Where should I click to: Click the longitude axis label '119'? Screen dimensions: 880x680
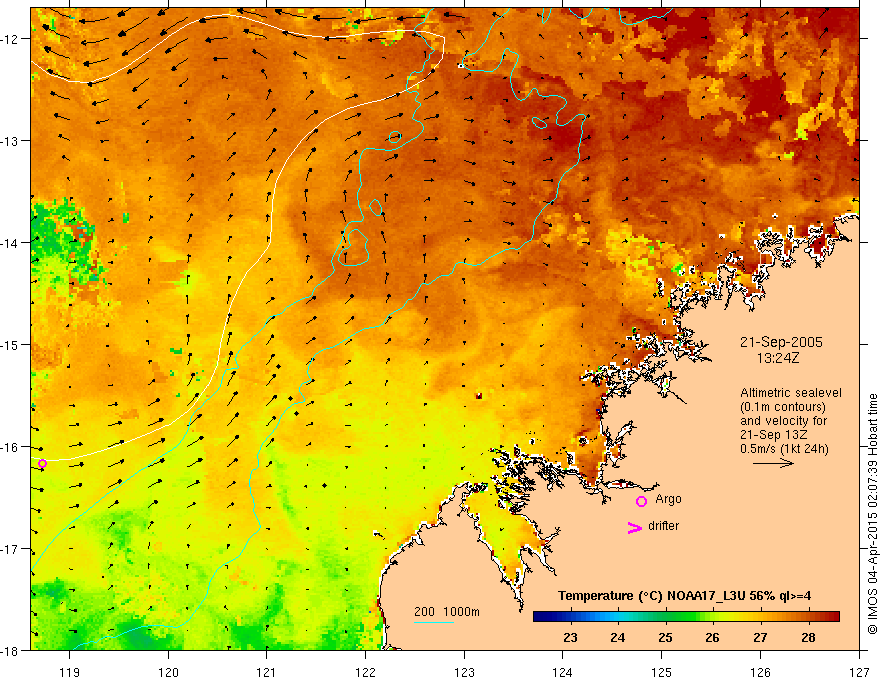pyautogui.click(x=70, y=672)
